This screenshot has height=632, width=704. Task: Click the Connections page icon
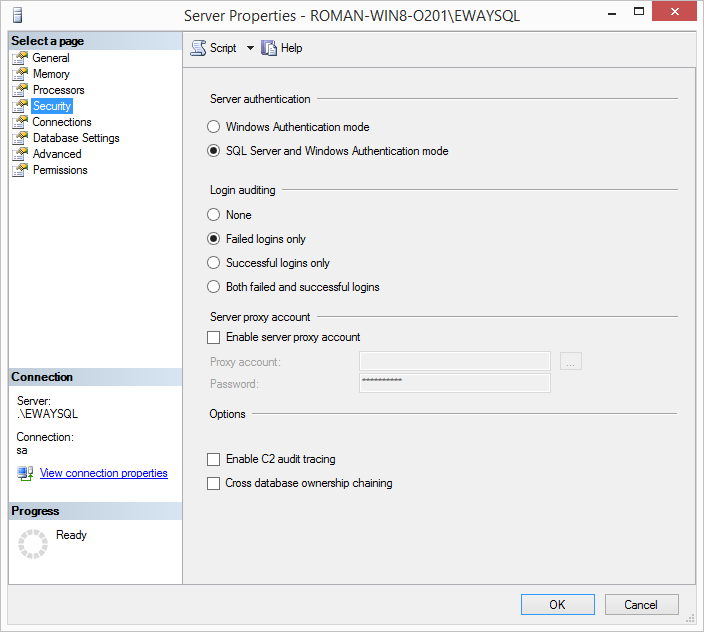coord(20,122)
